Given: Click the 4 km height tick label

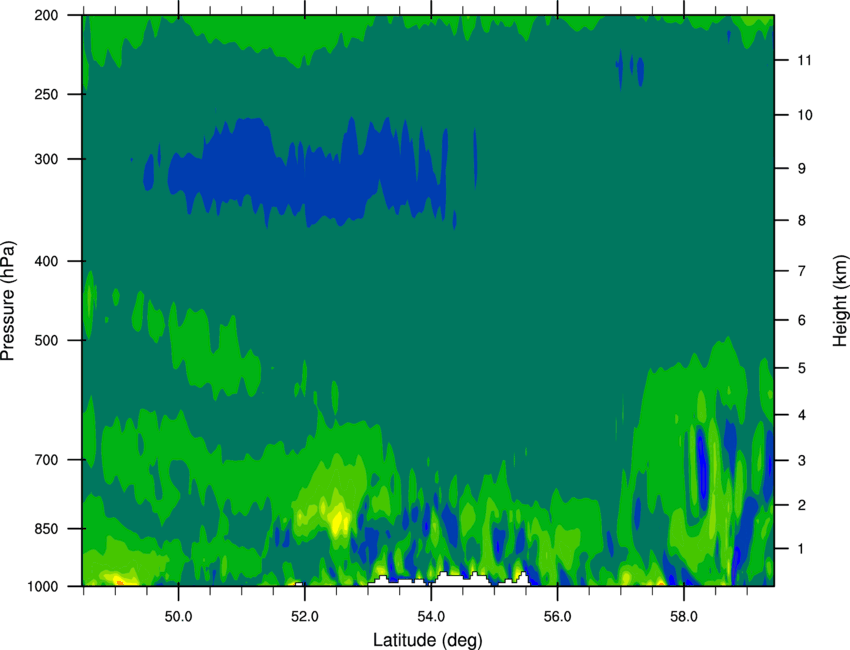Looking at the screenshot, I should [x=801, y=415].
